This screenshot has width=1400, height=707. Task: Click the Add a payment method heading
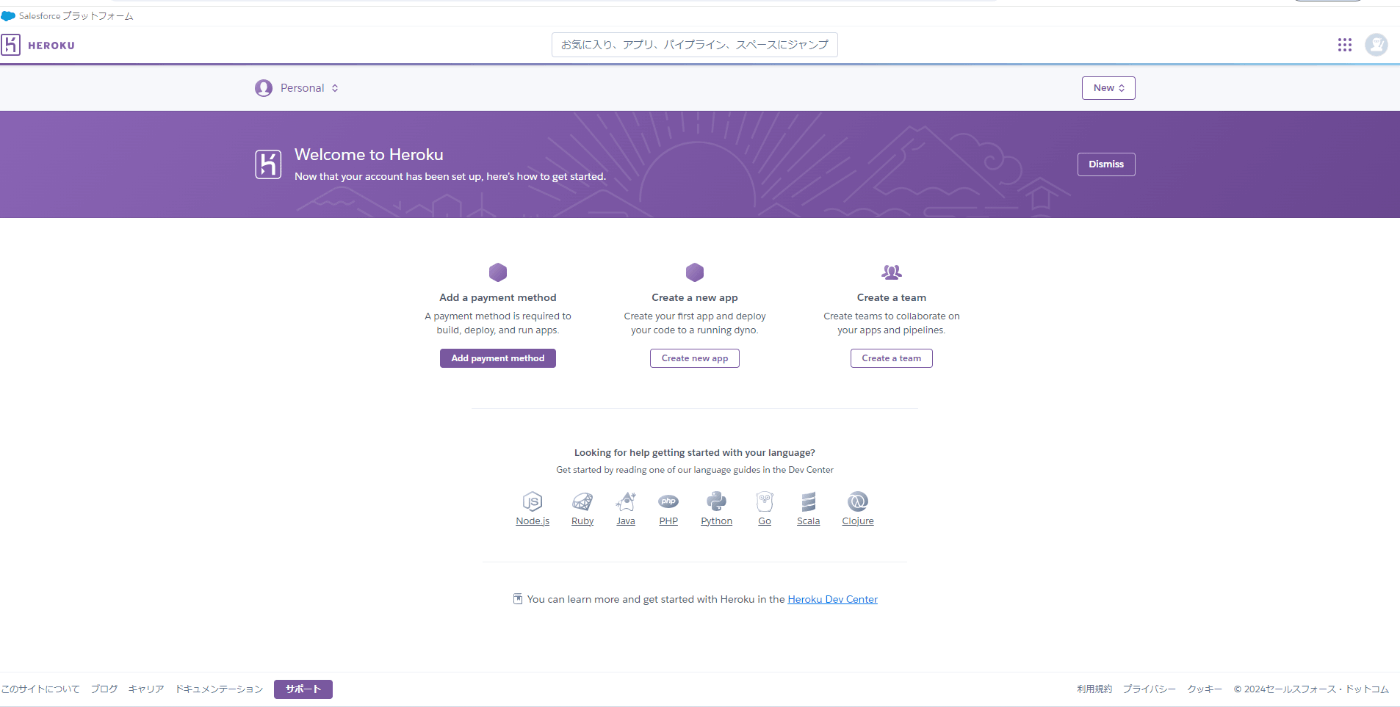[x=498, y=297]
